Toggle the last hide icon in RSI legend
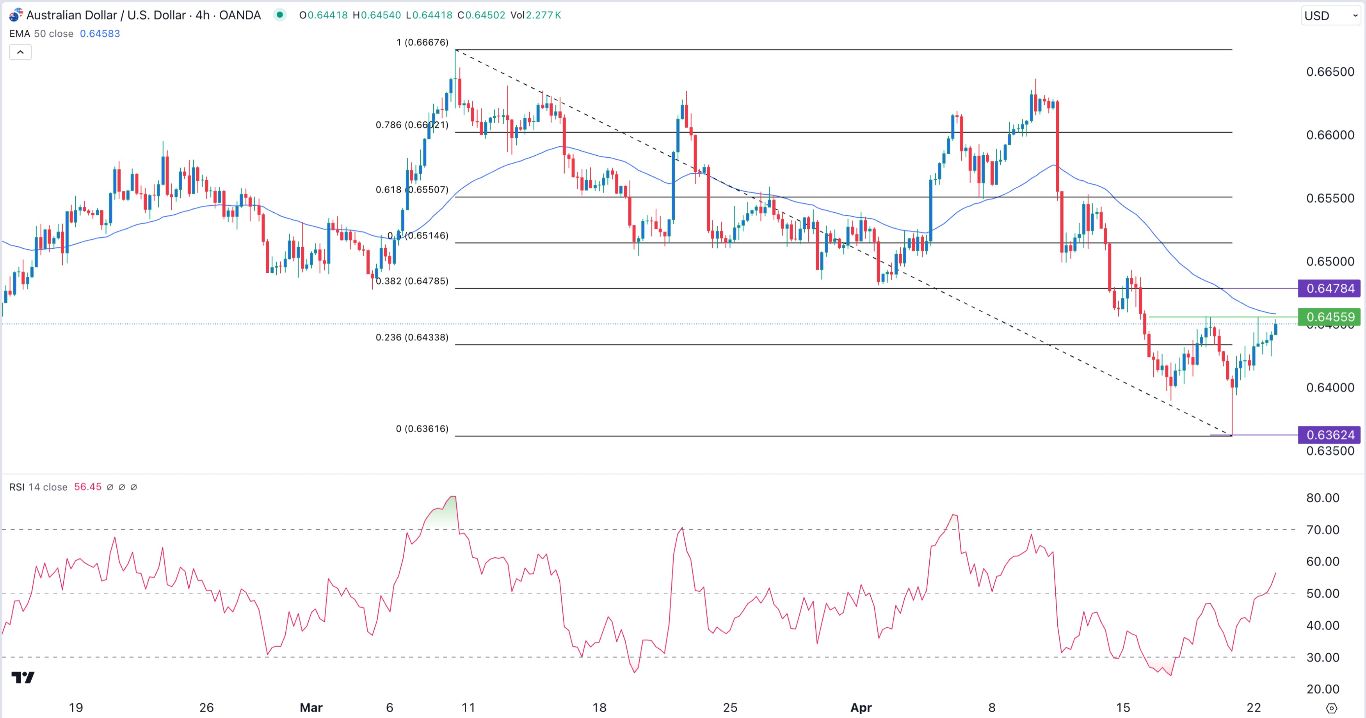This screenshot has width=1366, height=718. pos(133,487)
